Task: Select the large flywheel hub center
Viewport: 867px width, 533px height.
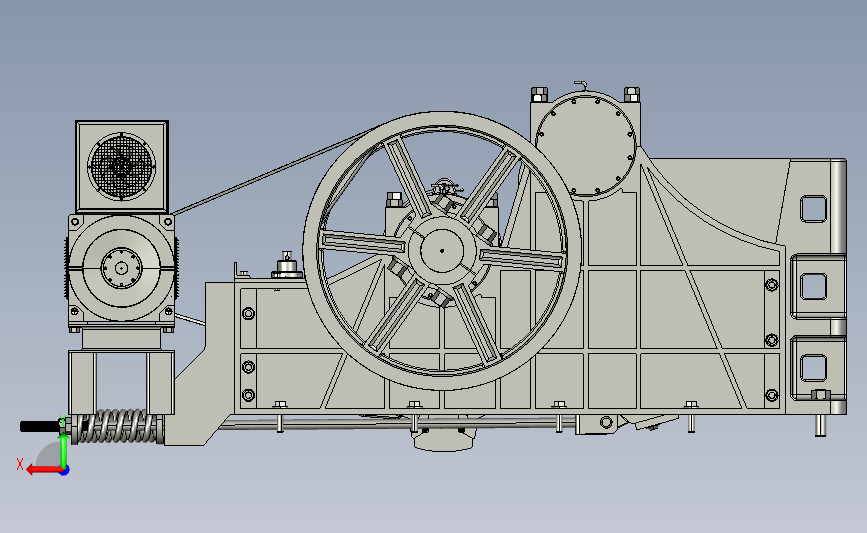Action: (442, 250)
